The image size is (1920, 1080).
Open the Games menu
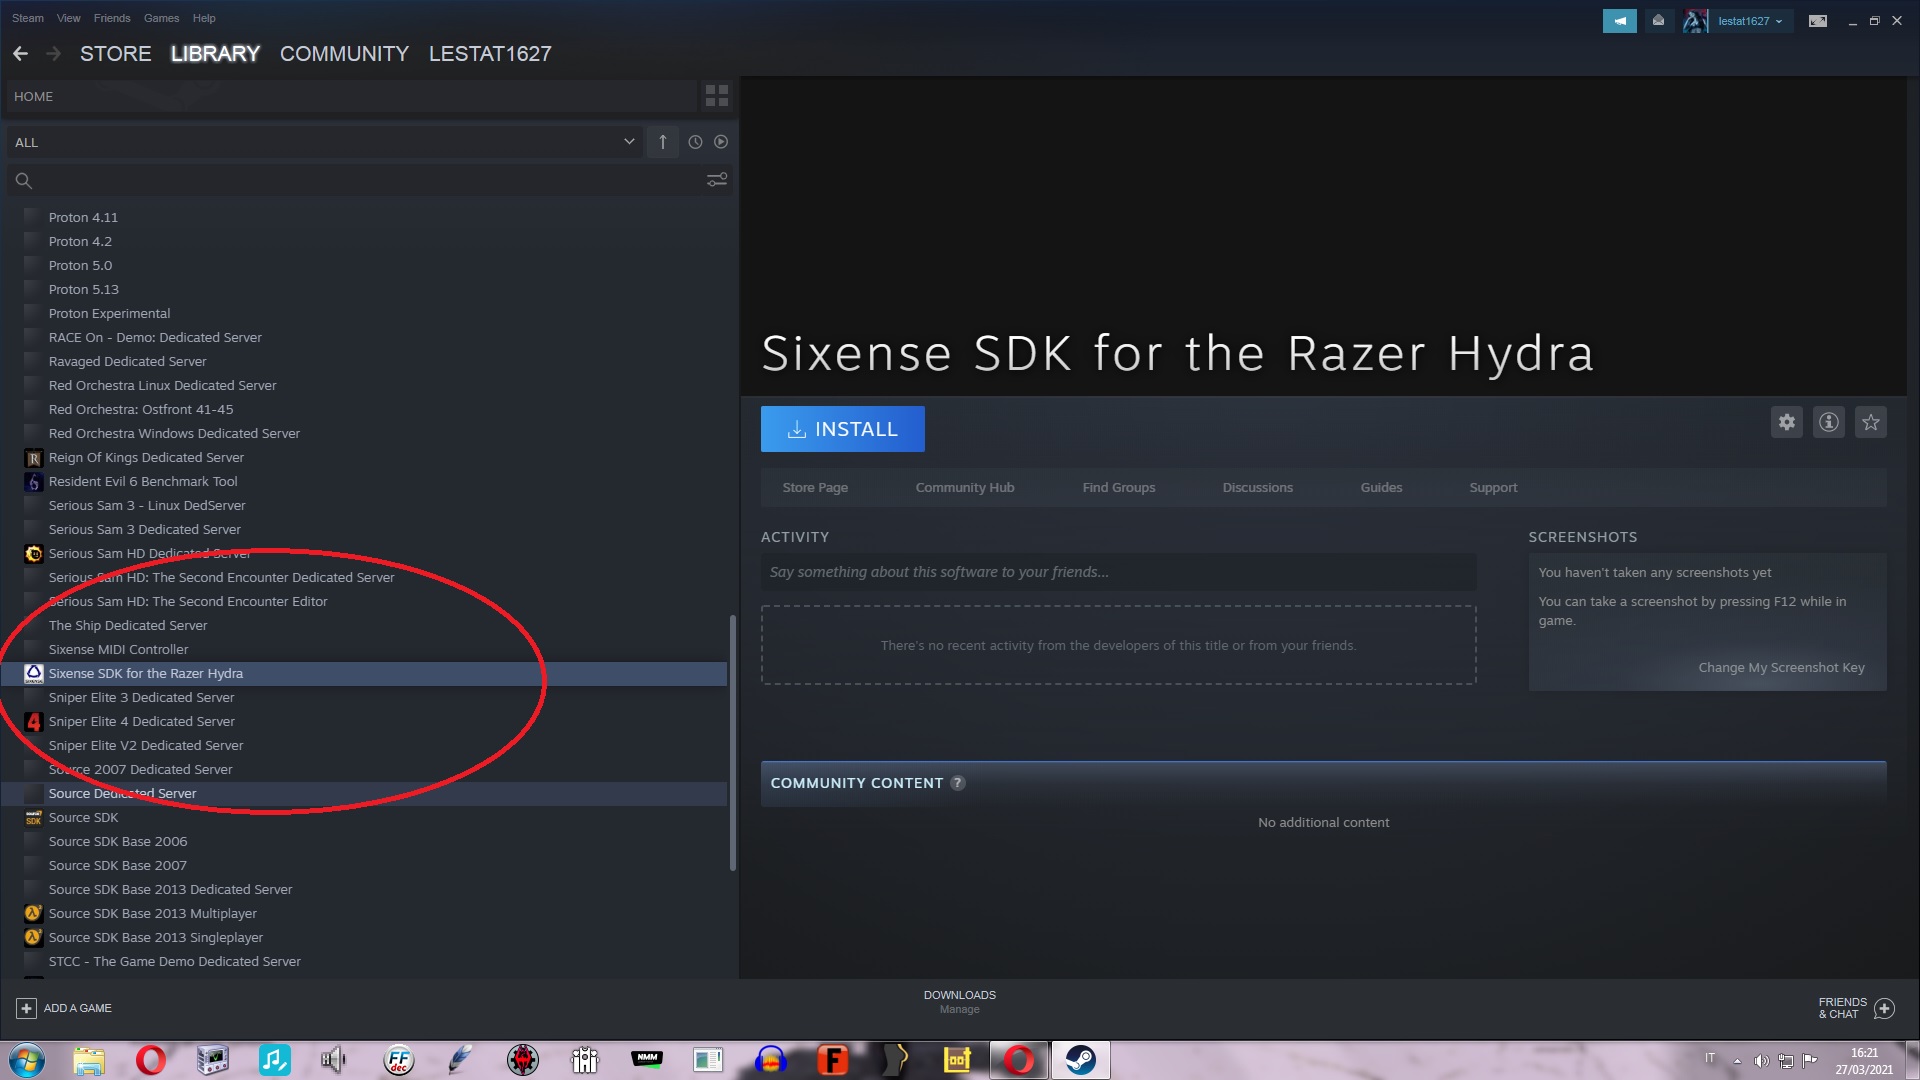pyautogui.click(x=161, y=18)
